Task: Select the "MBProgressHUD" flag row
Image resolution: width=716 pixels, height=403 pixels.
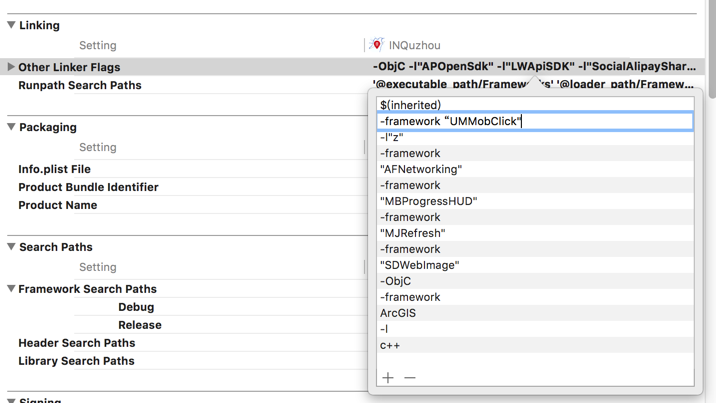Action: [x=428, y=201]
